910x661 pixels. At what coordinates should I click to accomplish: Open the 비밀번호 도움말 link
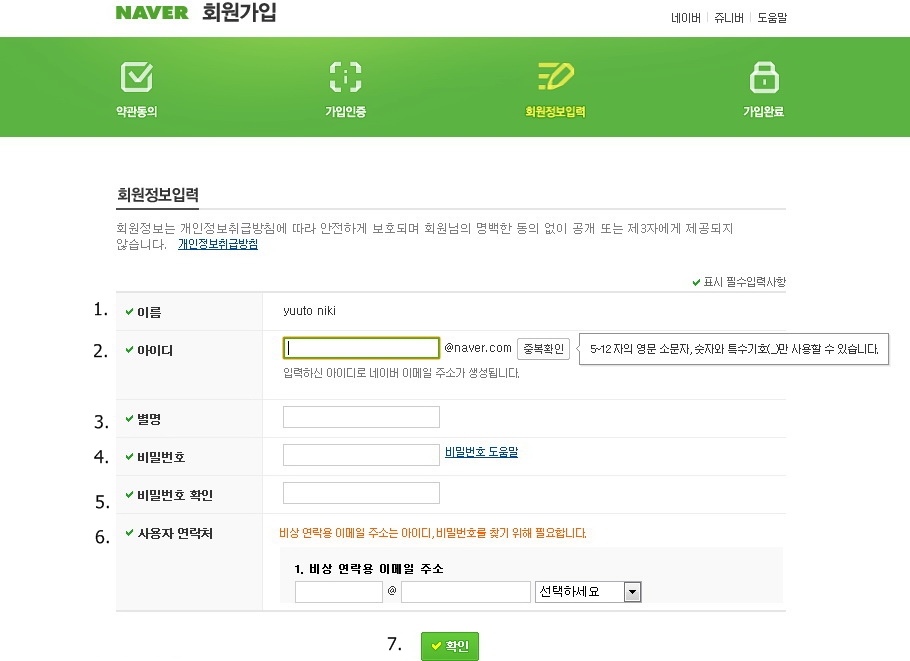(481, 451)
